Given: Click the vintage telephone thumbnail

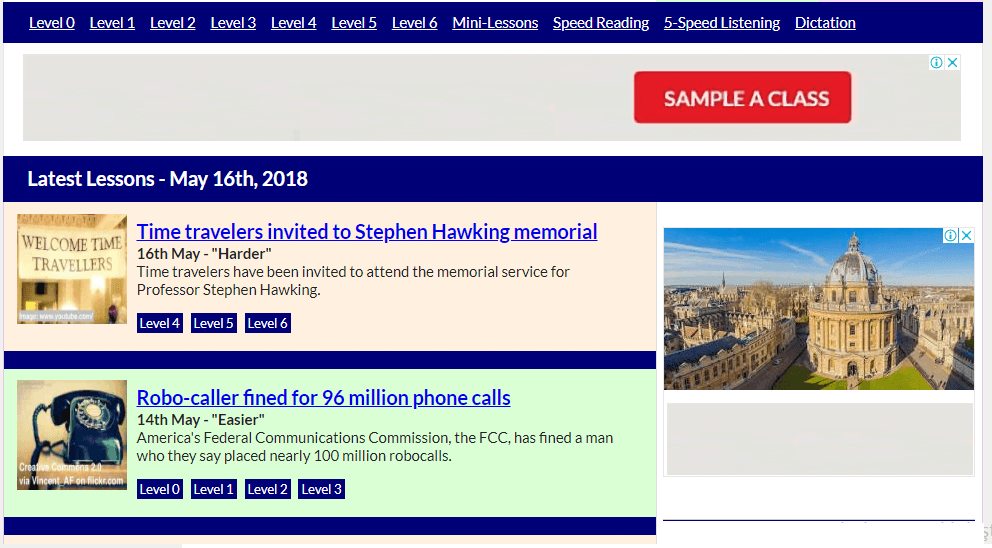Looking at the screenshot, I should [72, 435].
